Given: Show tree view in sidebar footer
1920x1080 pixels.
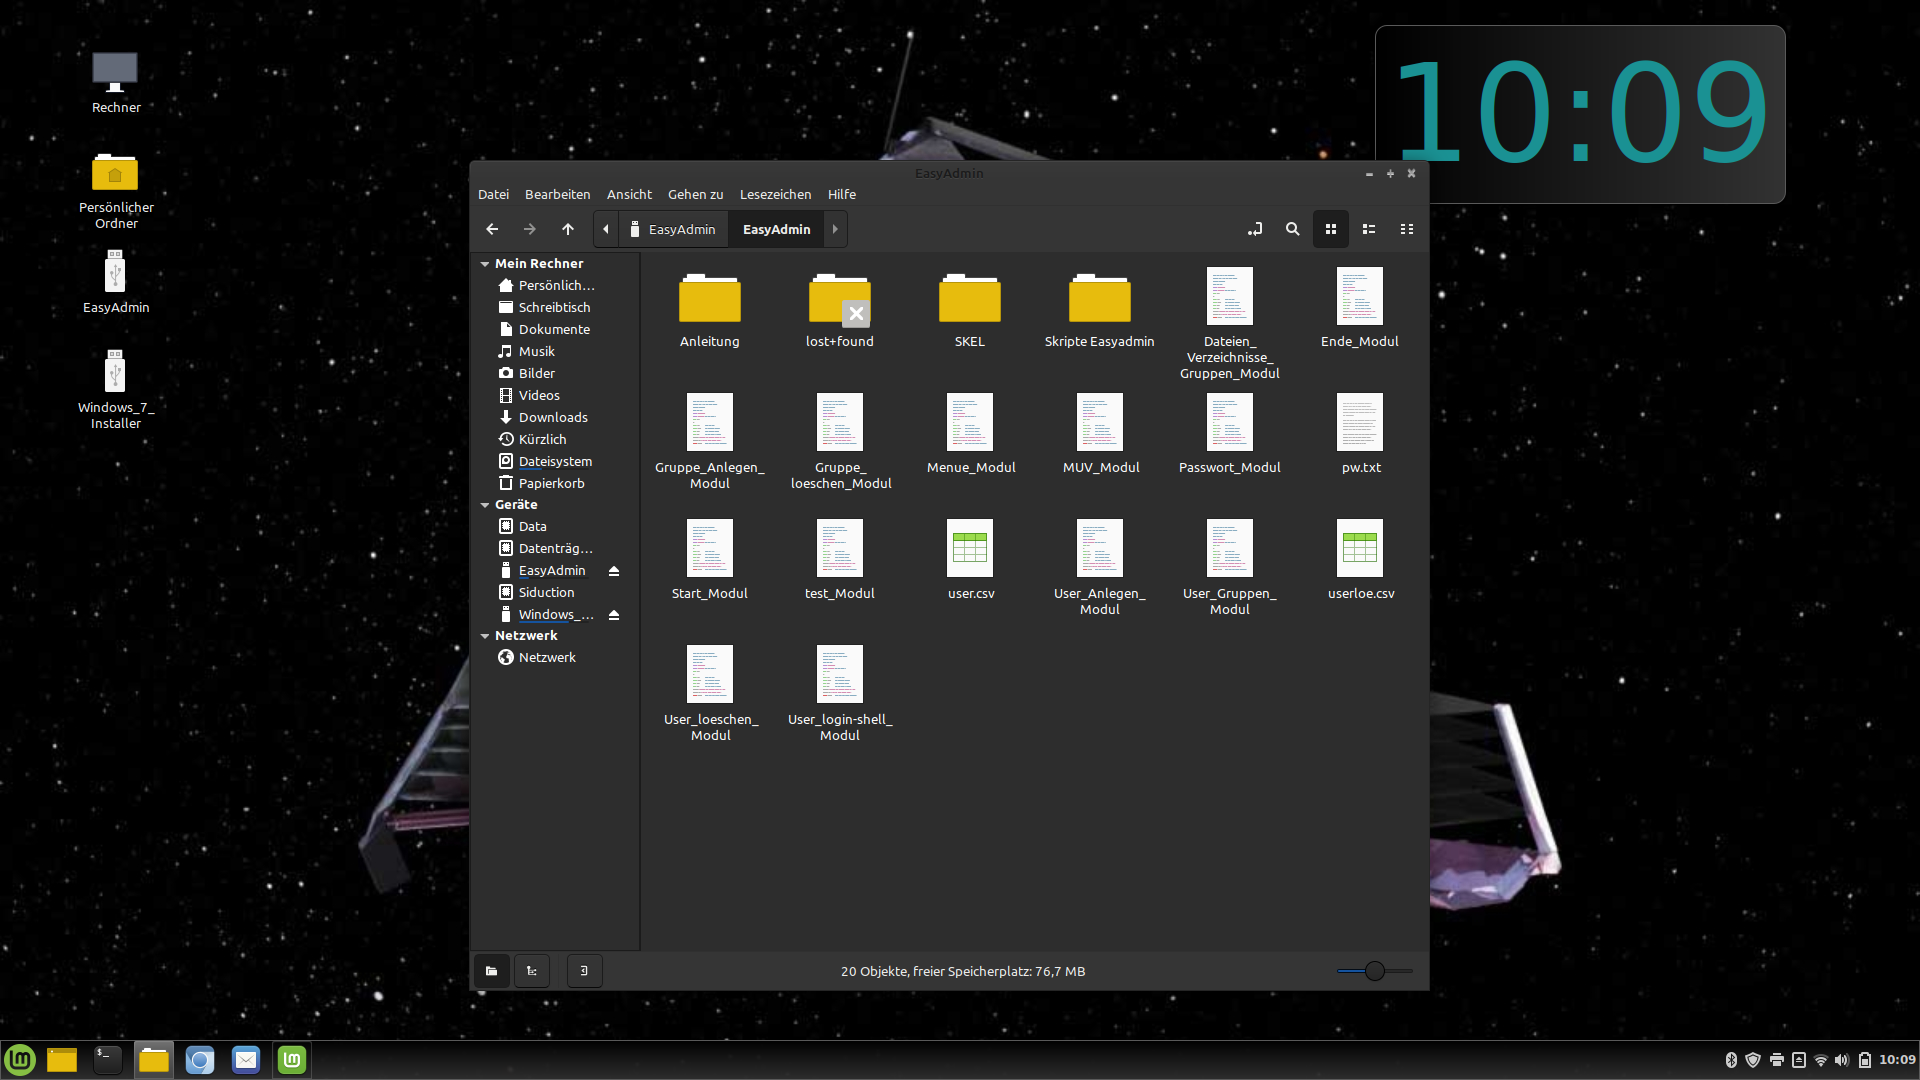Looking at the screenshot, I should click(532, 971).
